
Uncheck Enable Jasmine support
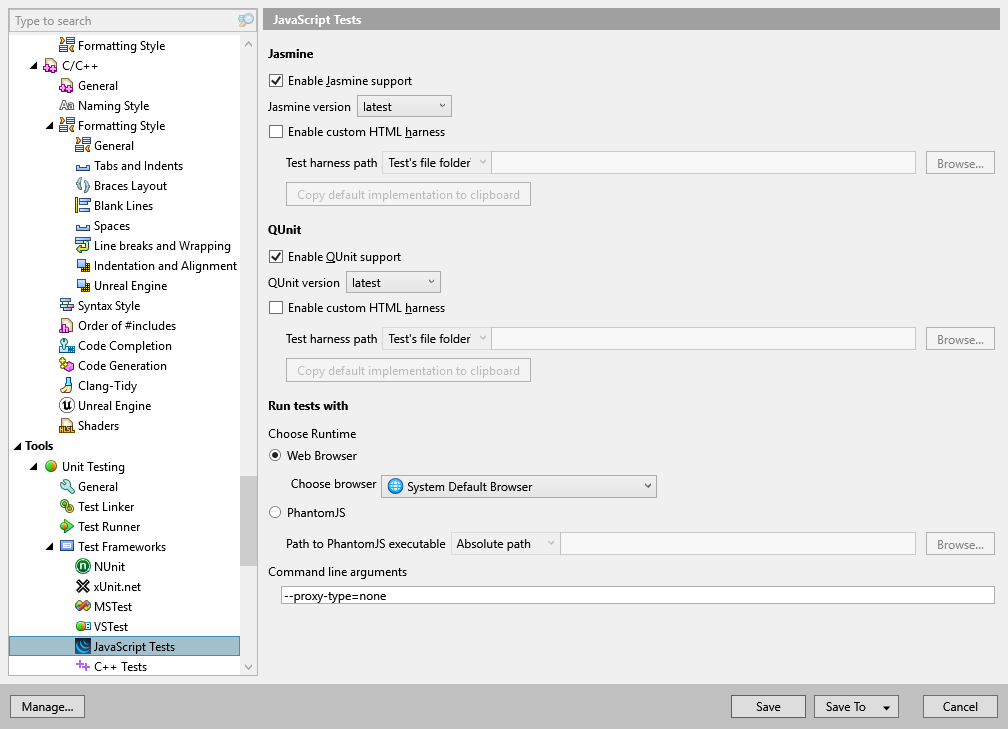click(275, 80)
